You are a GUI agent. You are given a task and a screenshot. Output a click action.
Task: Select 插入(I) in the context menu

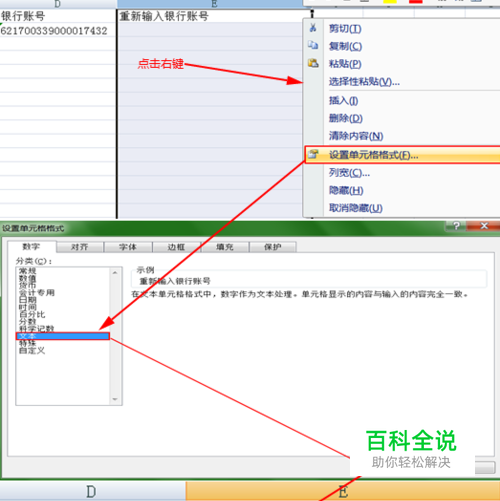(343, 100)
